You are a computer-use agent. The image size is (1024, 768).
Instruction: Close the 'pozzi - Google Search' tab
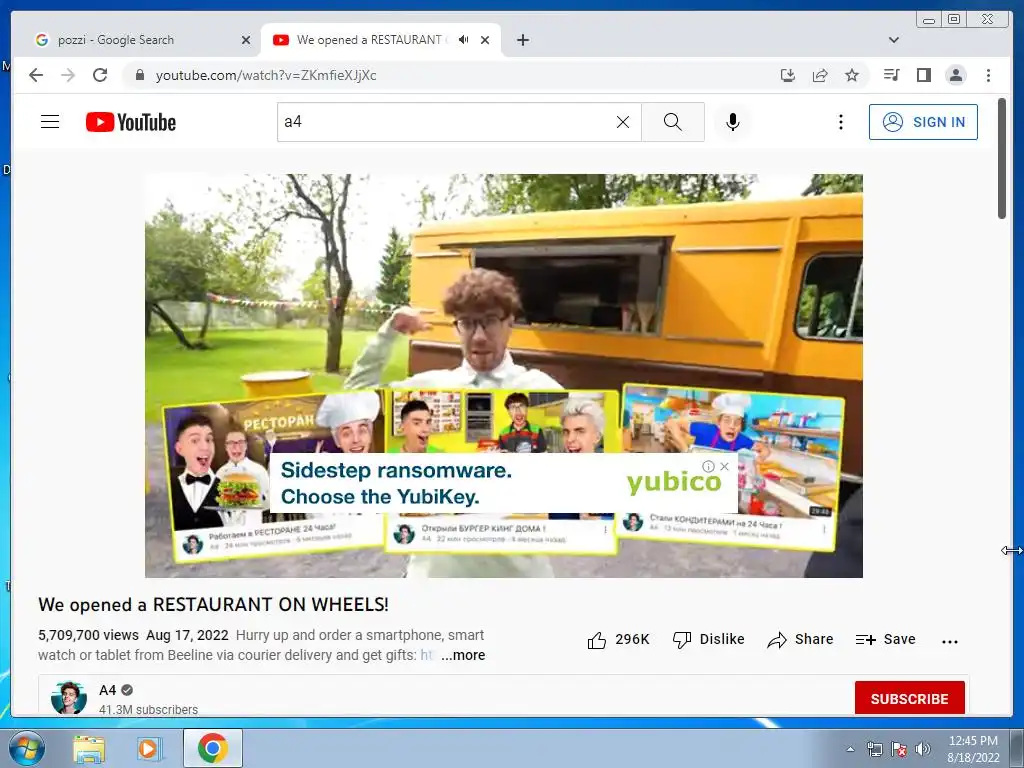click(x=246, y=40)
